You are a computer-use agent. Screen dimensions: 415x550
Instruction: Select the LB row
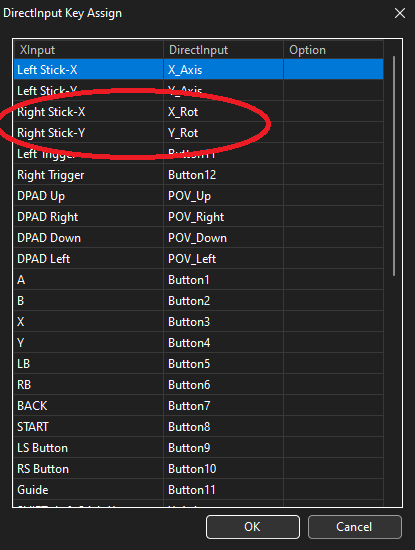click(199, 364)
